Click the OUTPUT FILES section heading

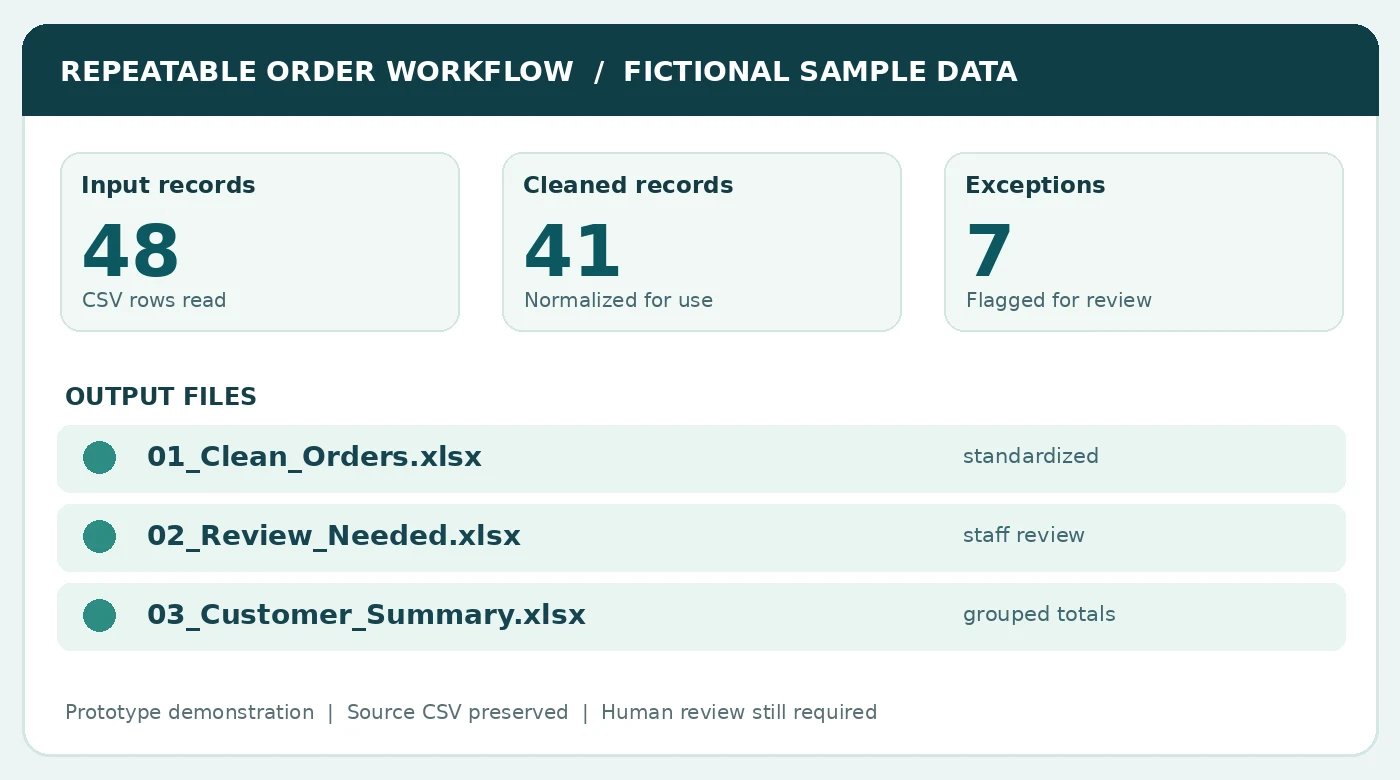(x=161, y=397)
